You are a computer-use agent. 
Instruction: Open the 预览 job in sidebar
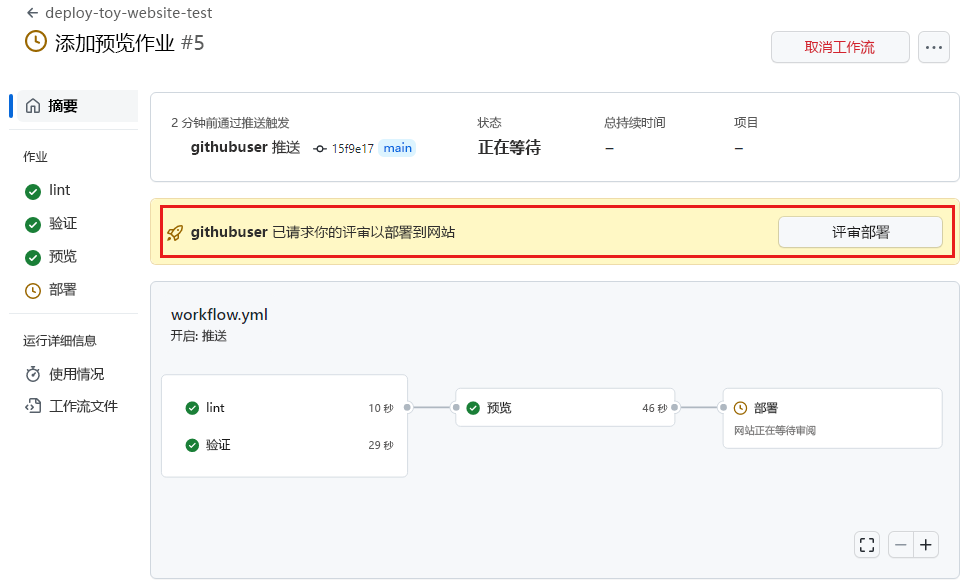pos(63,257)
